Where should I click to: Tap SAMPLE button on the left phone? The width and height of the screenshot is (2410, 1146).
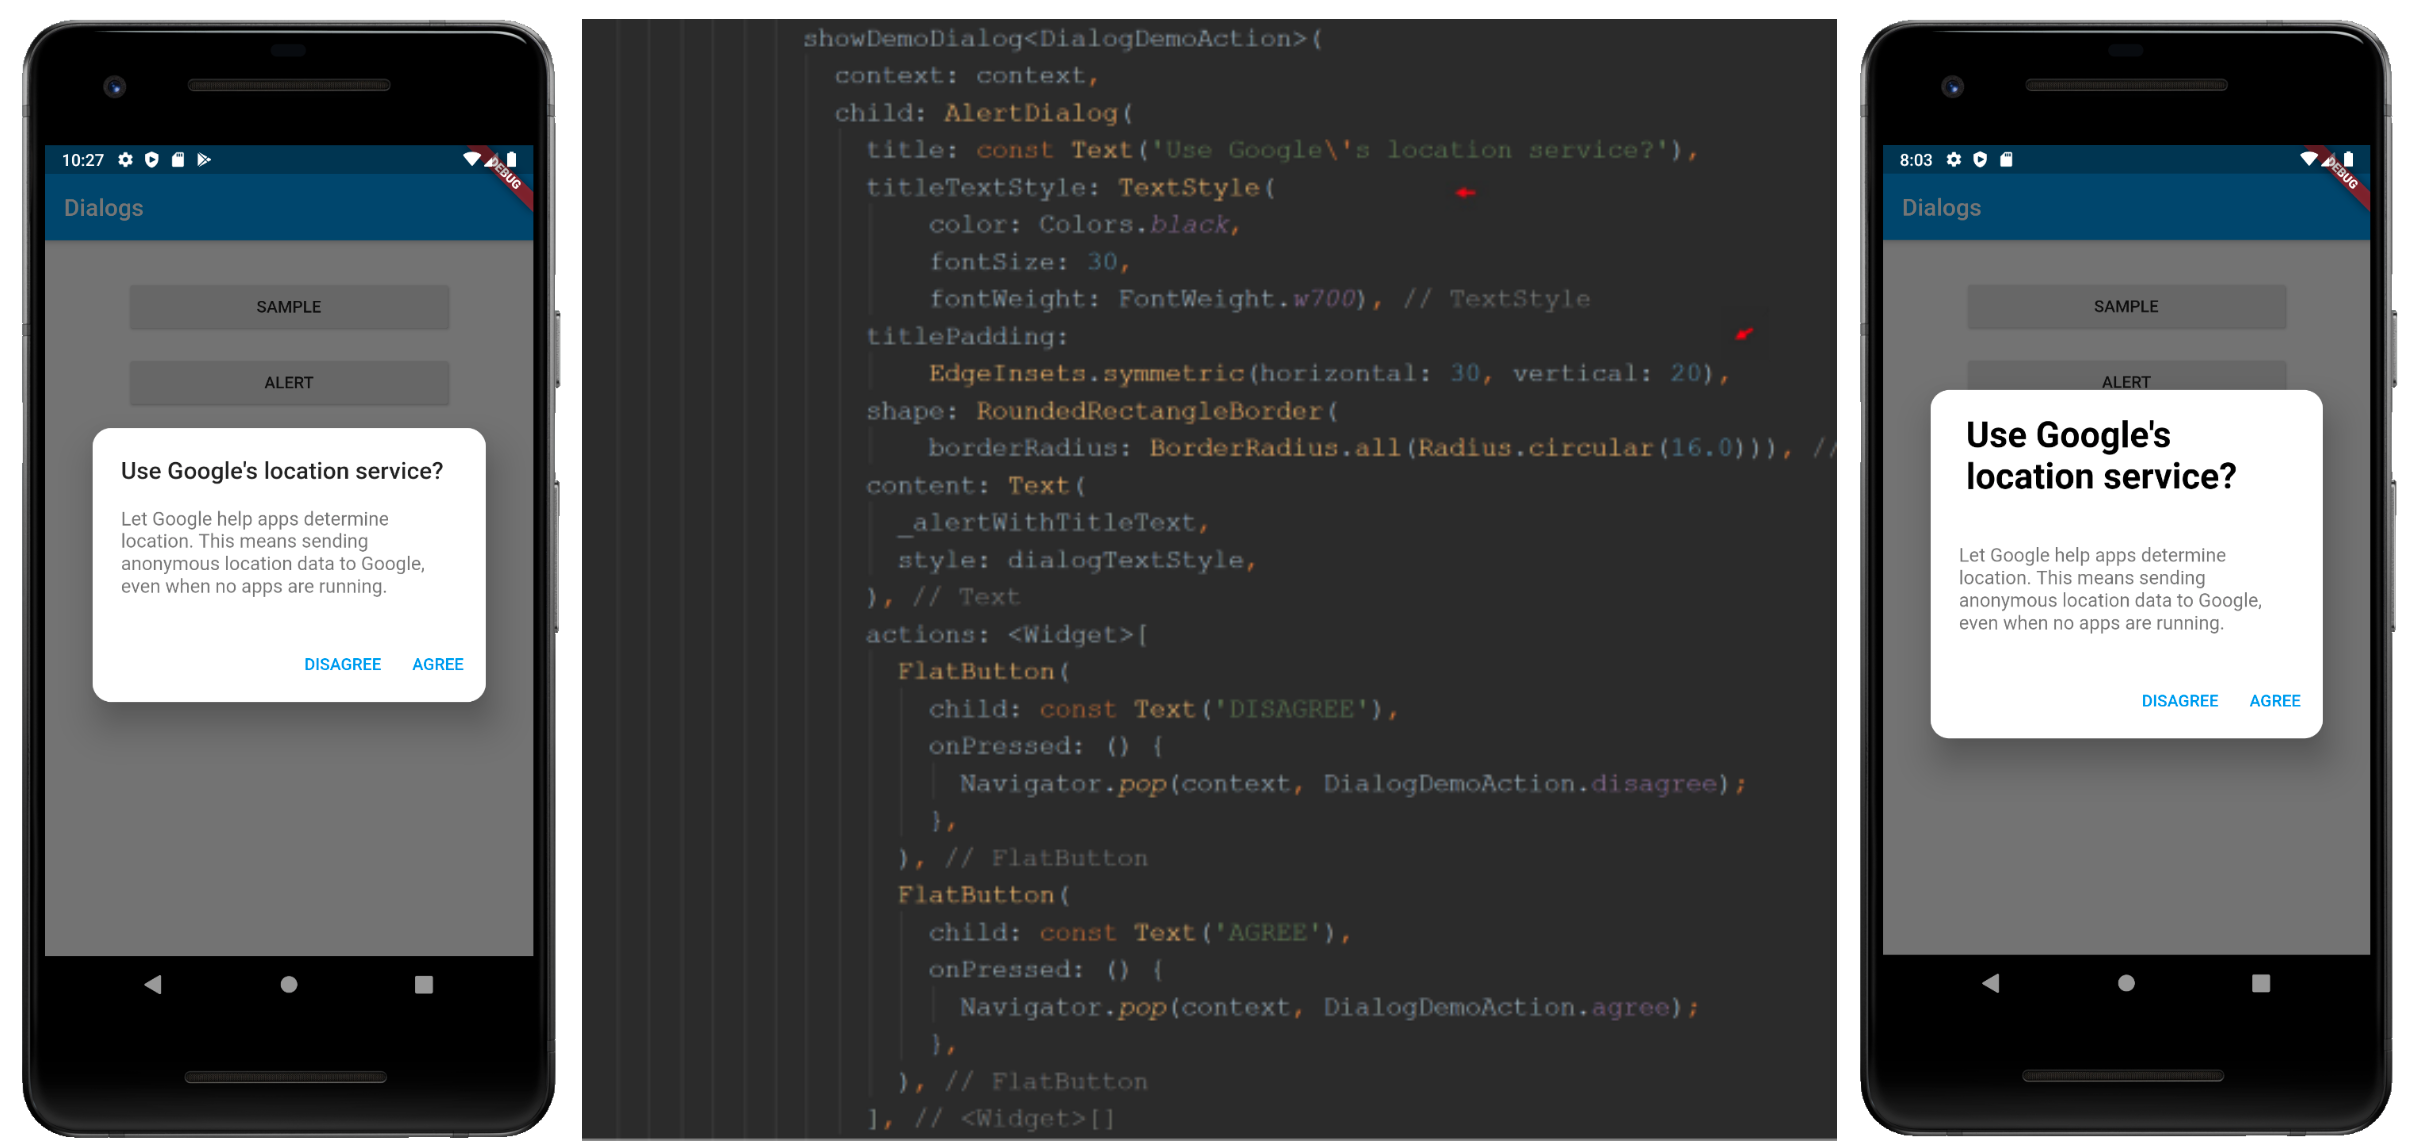pos(289,307)
